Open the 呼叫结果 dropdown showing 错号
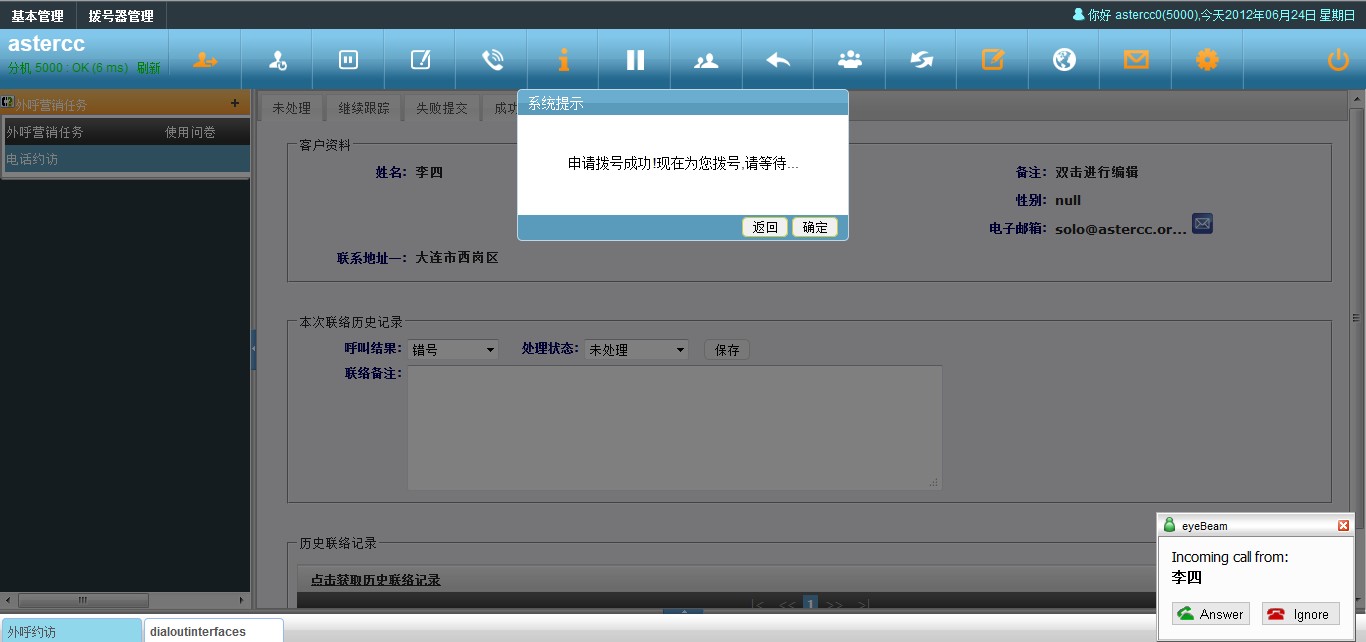 pos(453,350)
